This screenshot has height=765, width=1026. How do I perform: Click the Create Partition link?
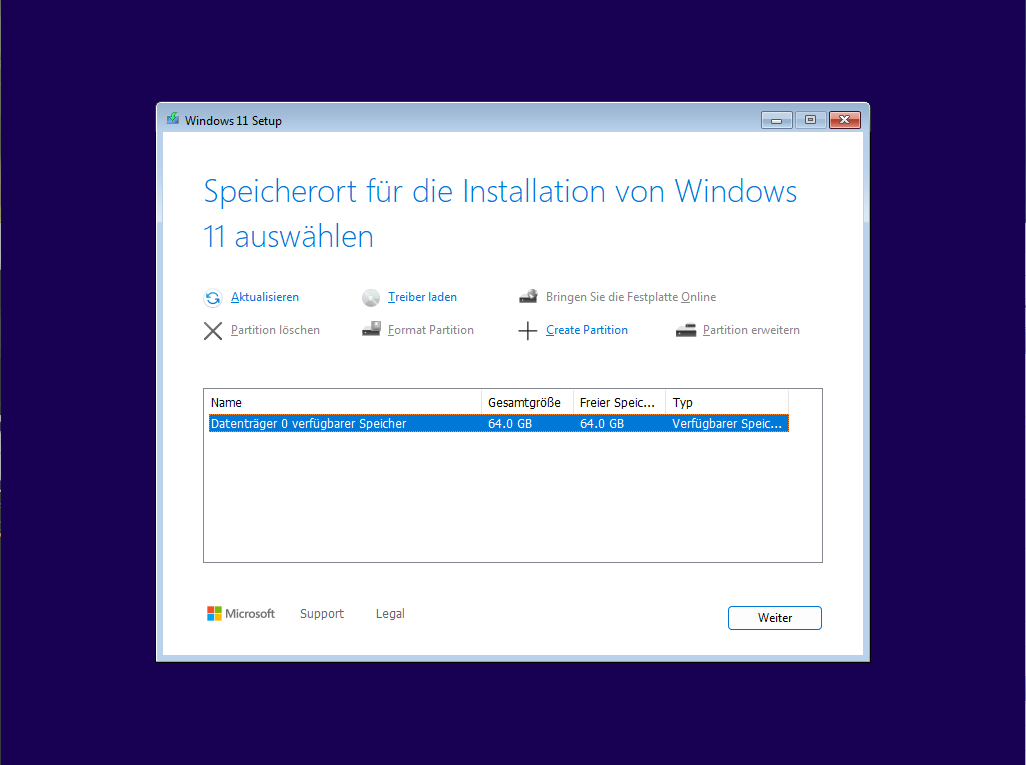(x=587, y=330)
